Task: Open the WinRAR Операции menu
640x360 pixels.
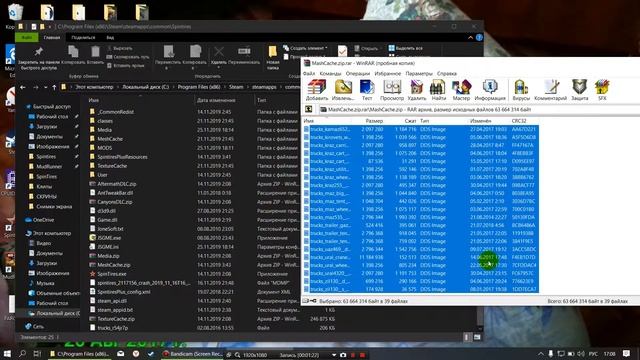Action: (x=358, y=73)
